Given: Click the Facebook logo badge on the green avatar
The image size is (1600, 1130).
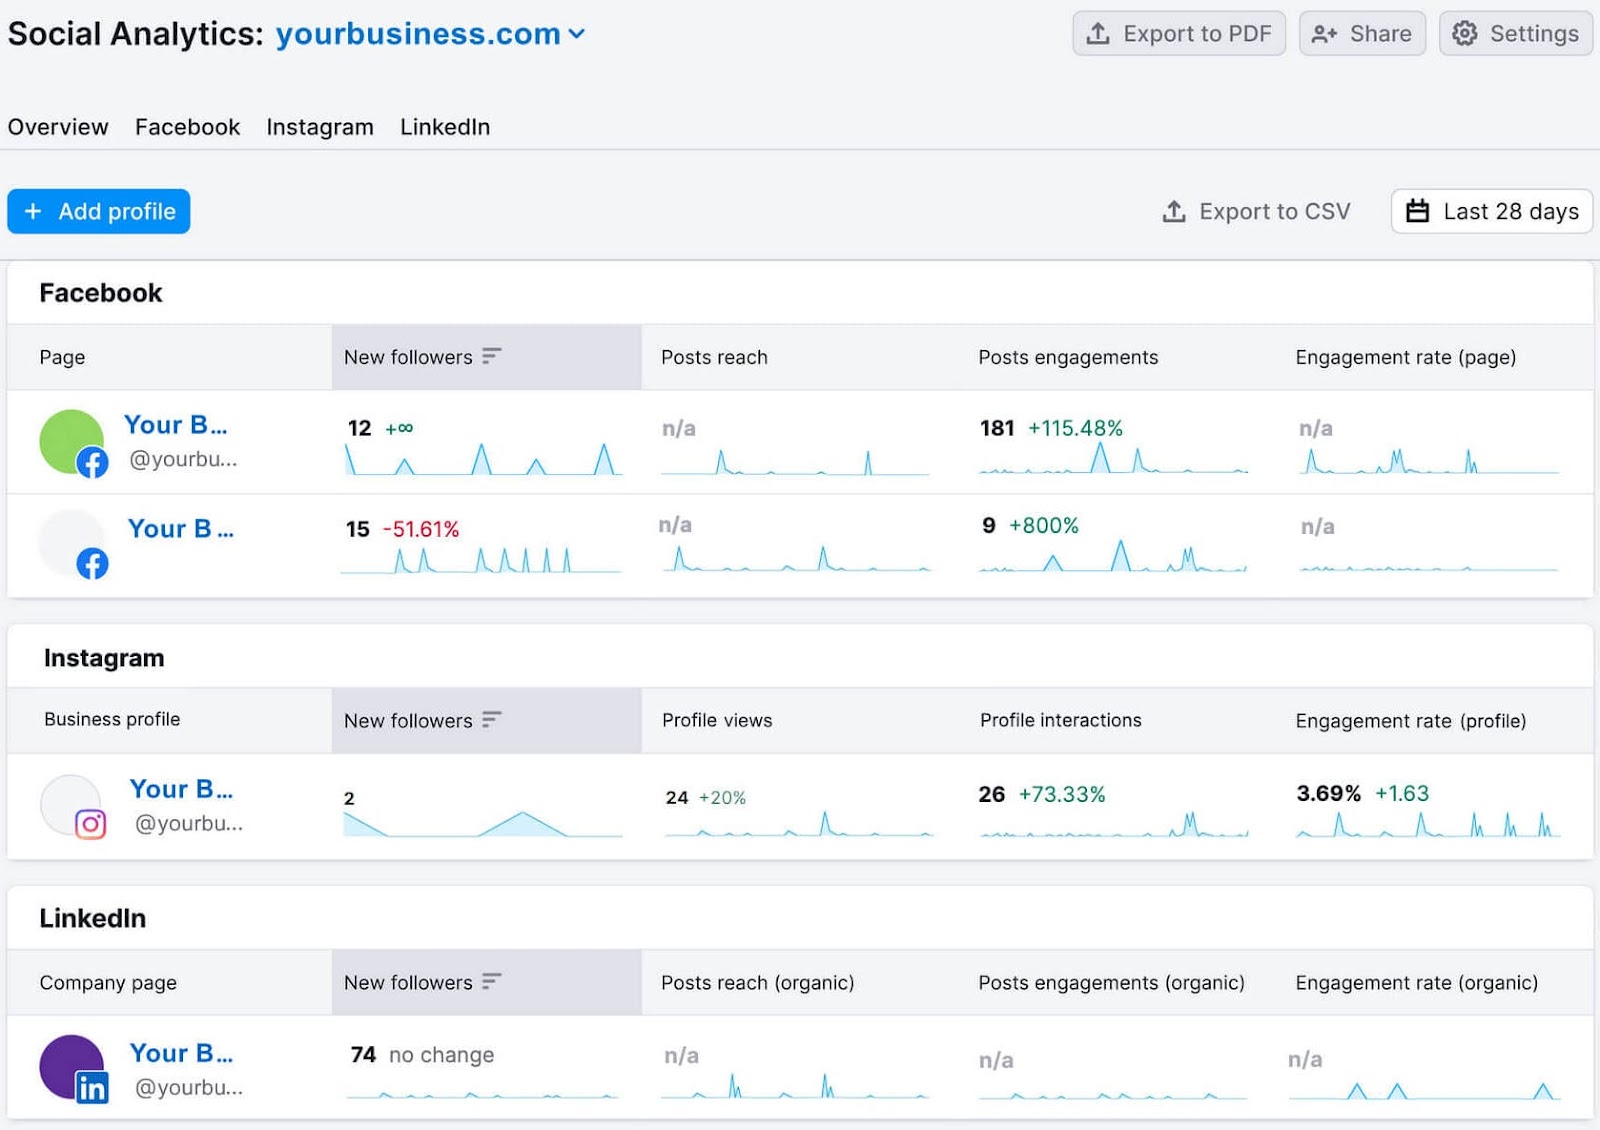Looking at the screenshot, I should click(x=92, y=463).
